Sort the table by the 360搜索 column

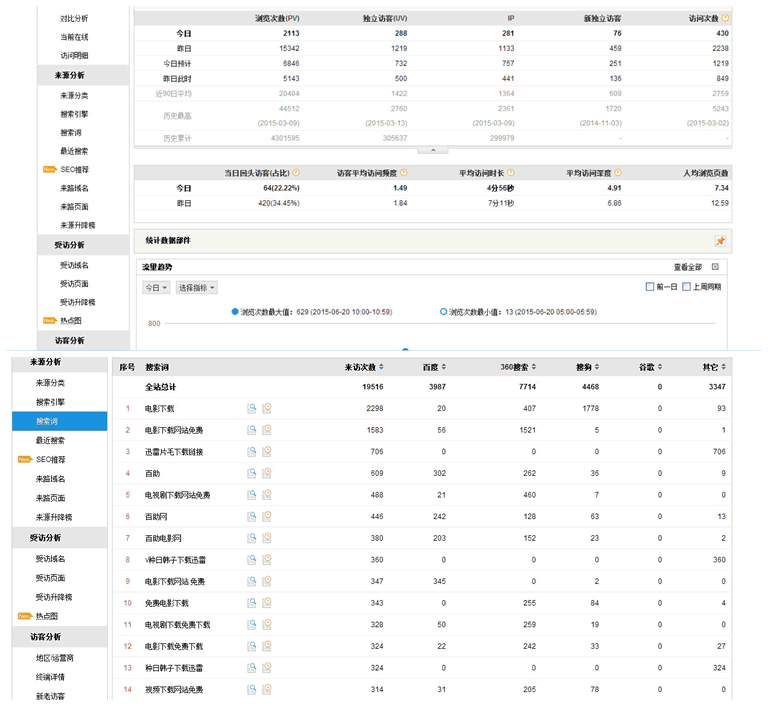[x=534, y=367]
